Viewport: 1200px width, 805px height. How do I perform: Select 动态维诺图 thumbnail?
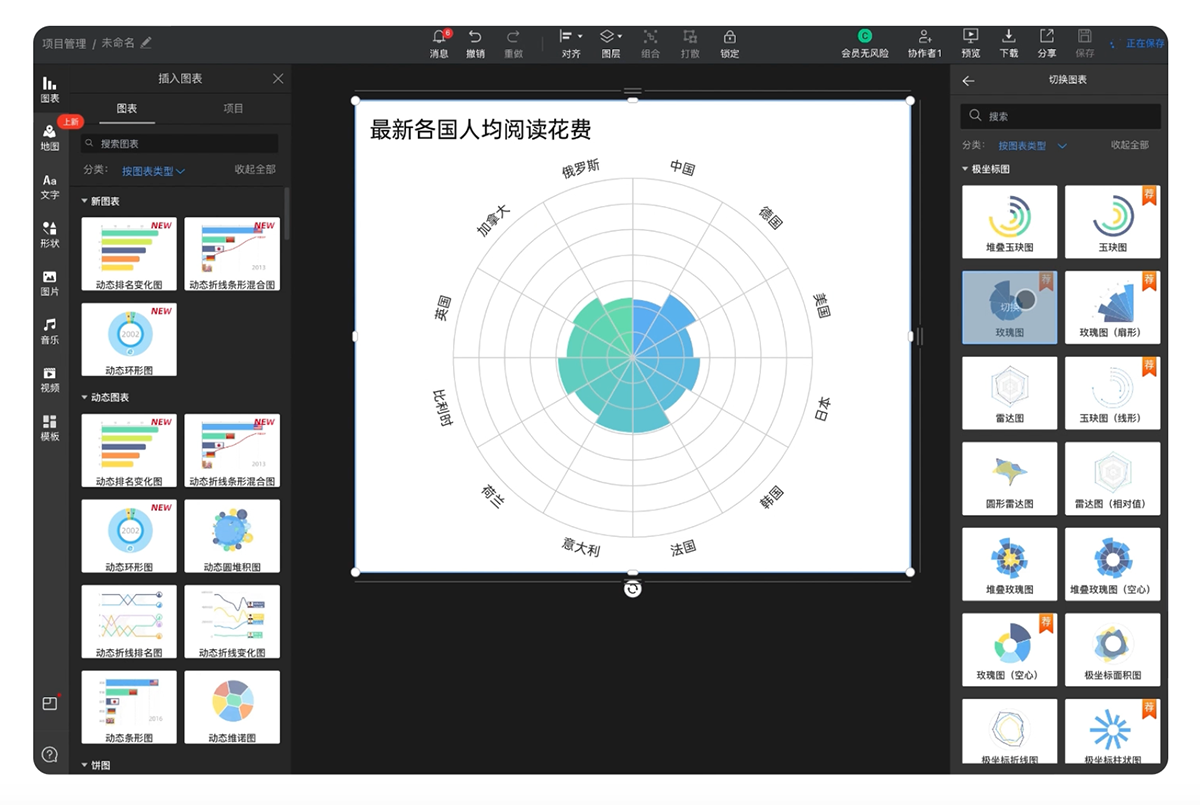232,707
